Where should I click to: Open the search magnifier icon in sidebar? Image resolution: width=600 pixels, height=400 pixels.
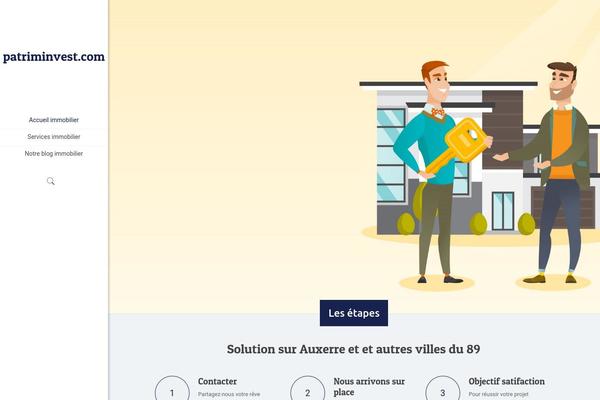coord(51,181)
